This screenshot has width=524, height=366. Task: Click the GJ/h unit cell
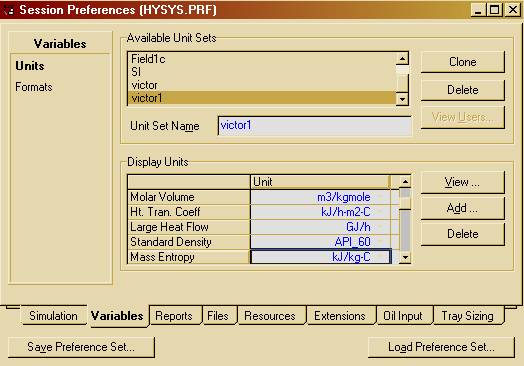pyautogui.click(x=320, y=227)
